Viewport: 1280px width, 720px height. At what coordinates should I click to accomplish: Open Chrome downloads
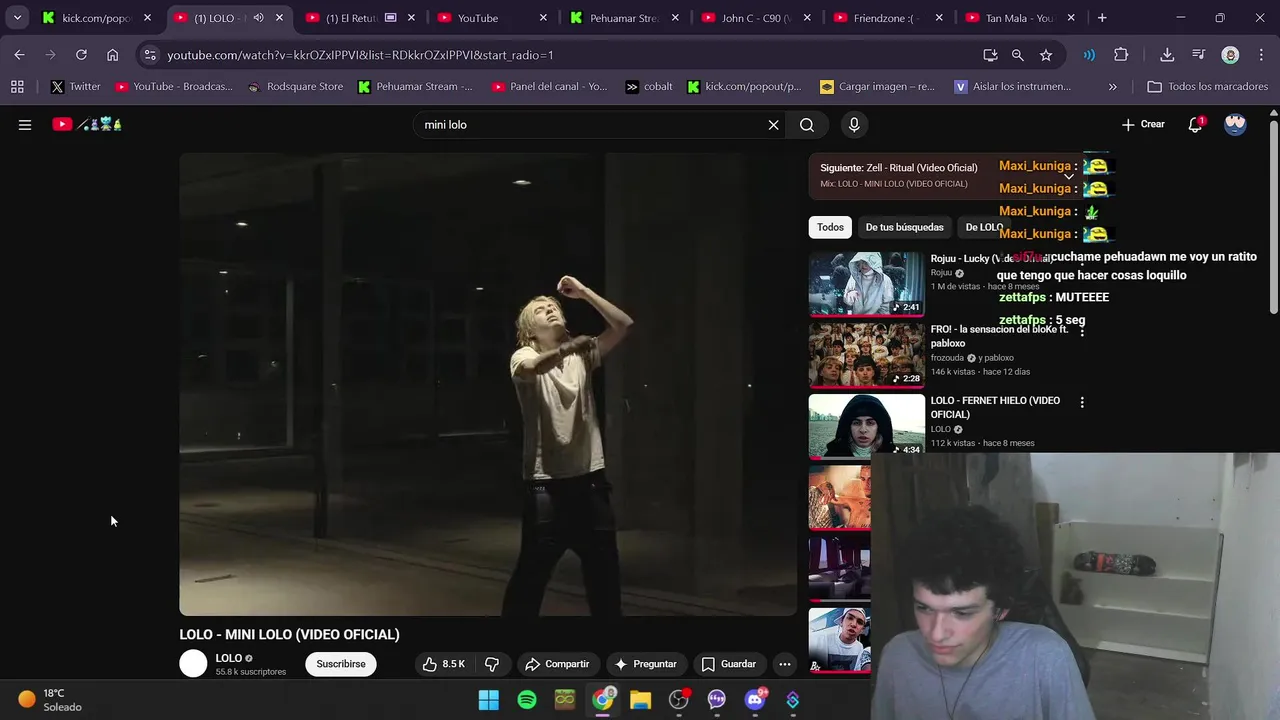pyautogui.click(x=1167, y=55)
